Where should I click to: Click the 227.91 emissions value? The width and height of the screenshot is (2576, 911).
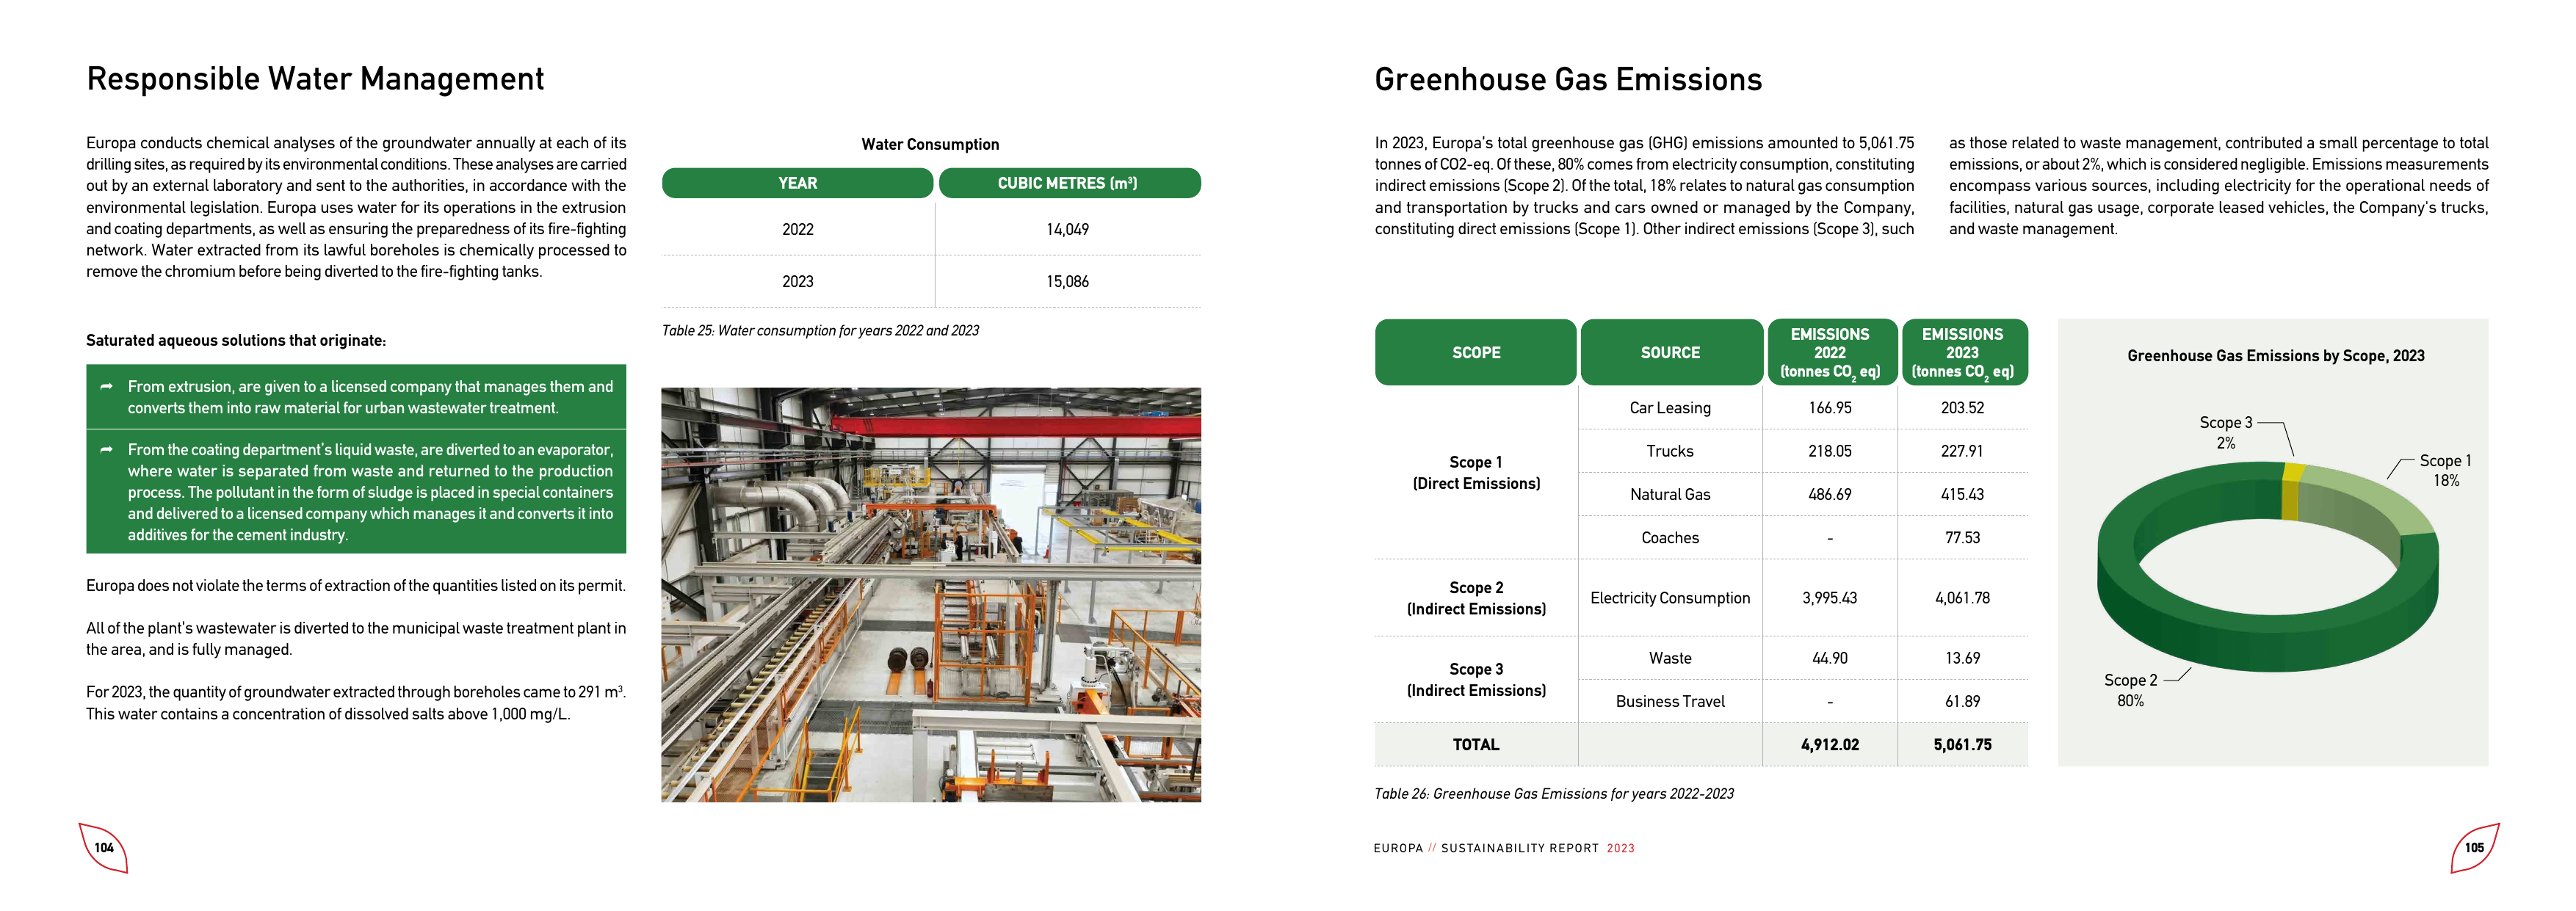pos(1962,451)
